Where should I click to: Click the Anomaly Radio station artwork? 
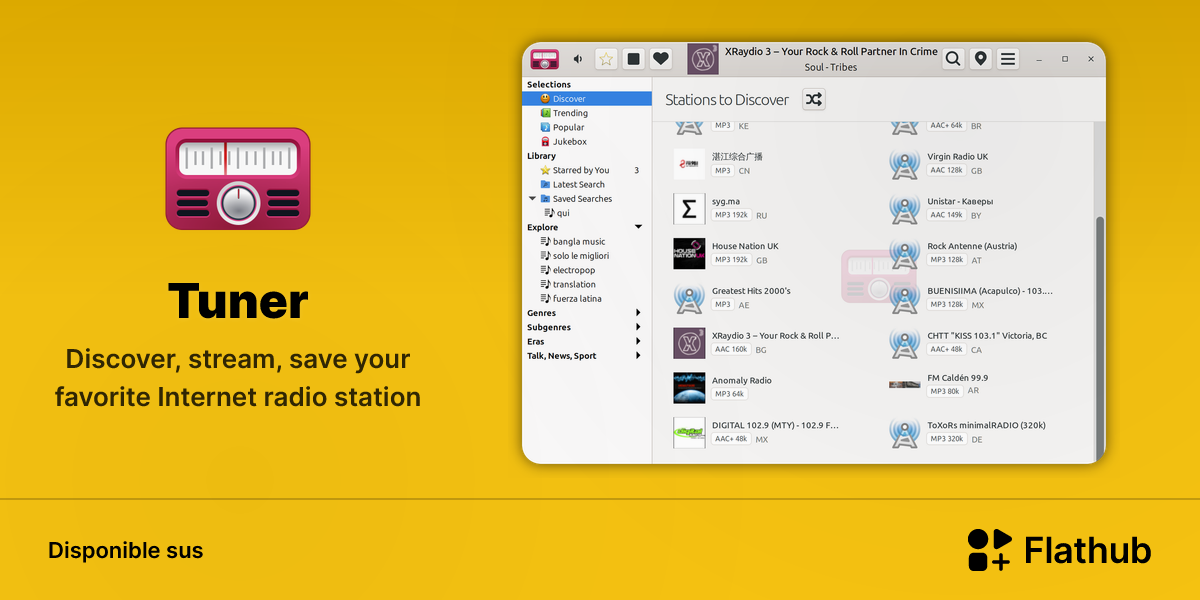point(689,387)
